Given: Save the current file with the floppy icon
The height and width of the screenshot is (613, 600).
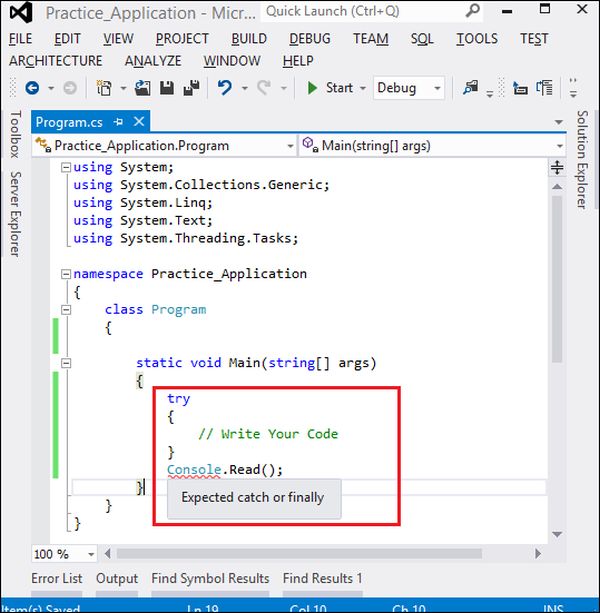Looking at the screenshot, I should [x=167, y=88].
